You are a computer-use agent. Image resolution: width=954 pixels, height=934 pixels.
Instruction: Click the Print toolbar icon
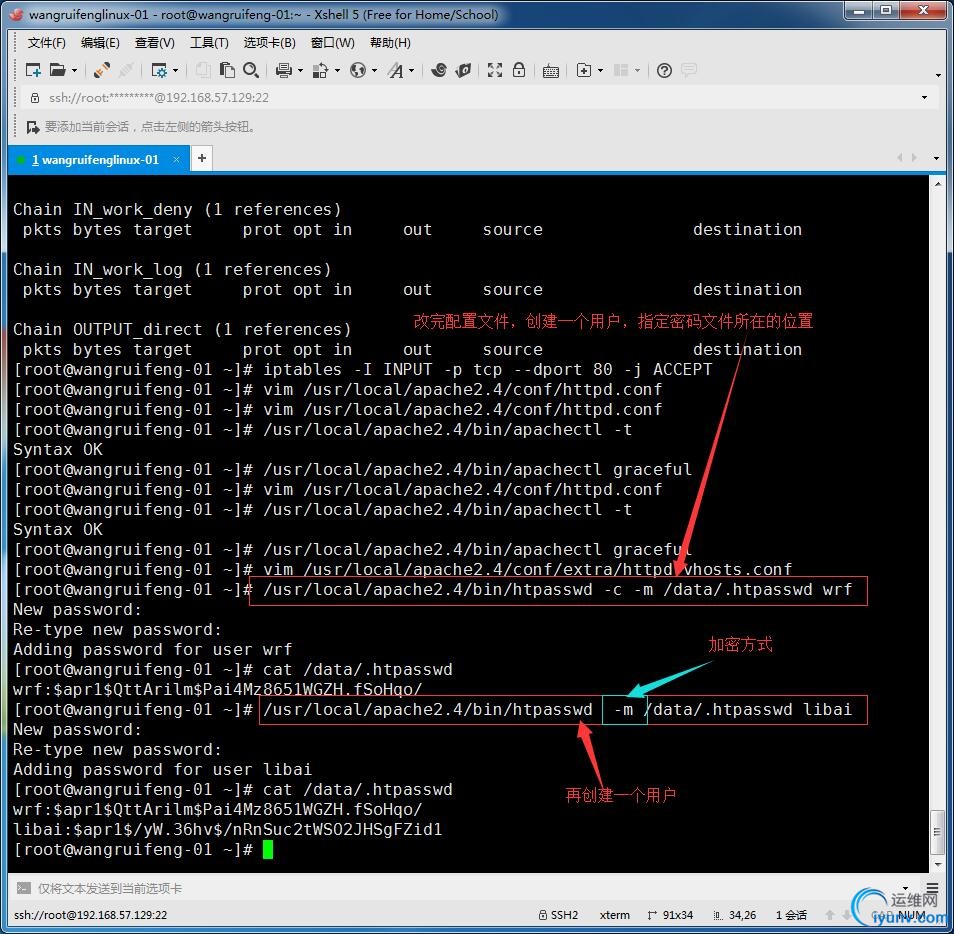coord(284,71)
